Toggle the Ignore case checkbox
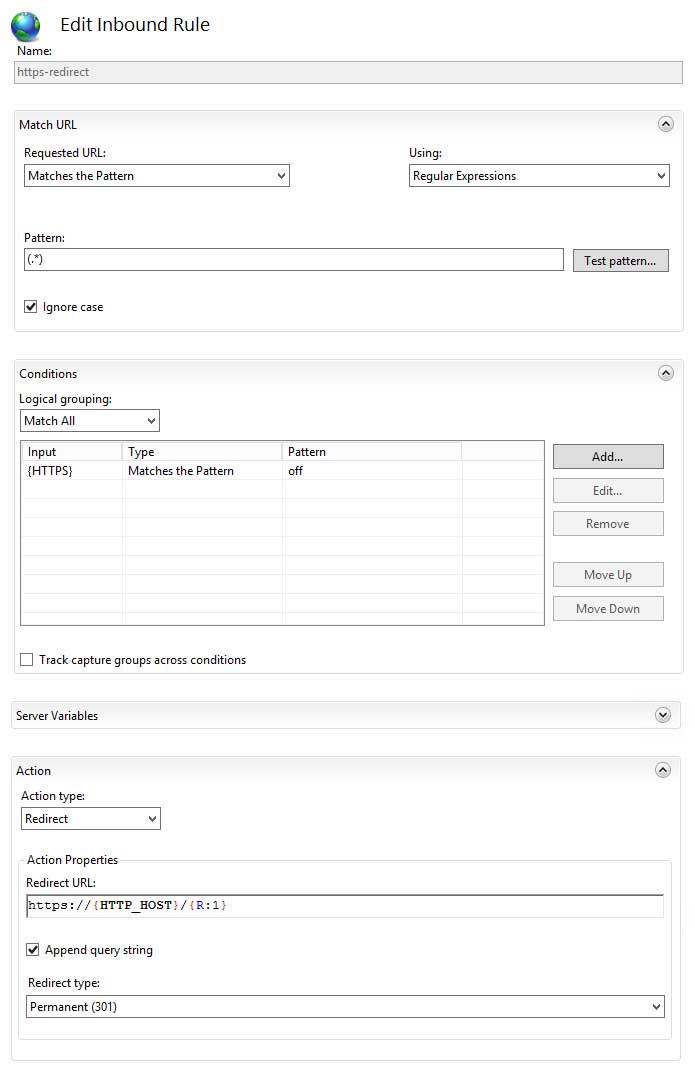695x1075 pixels. pos(31,307)
